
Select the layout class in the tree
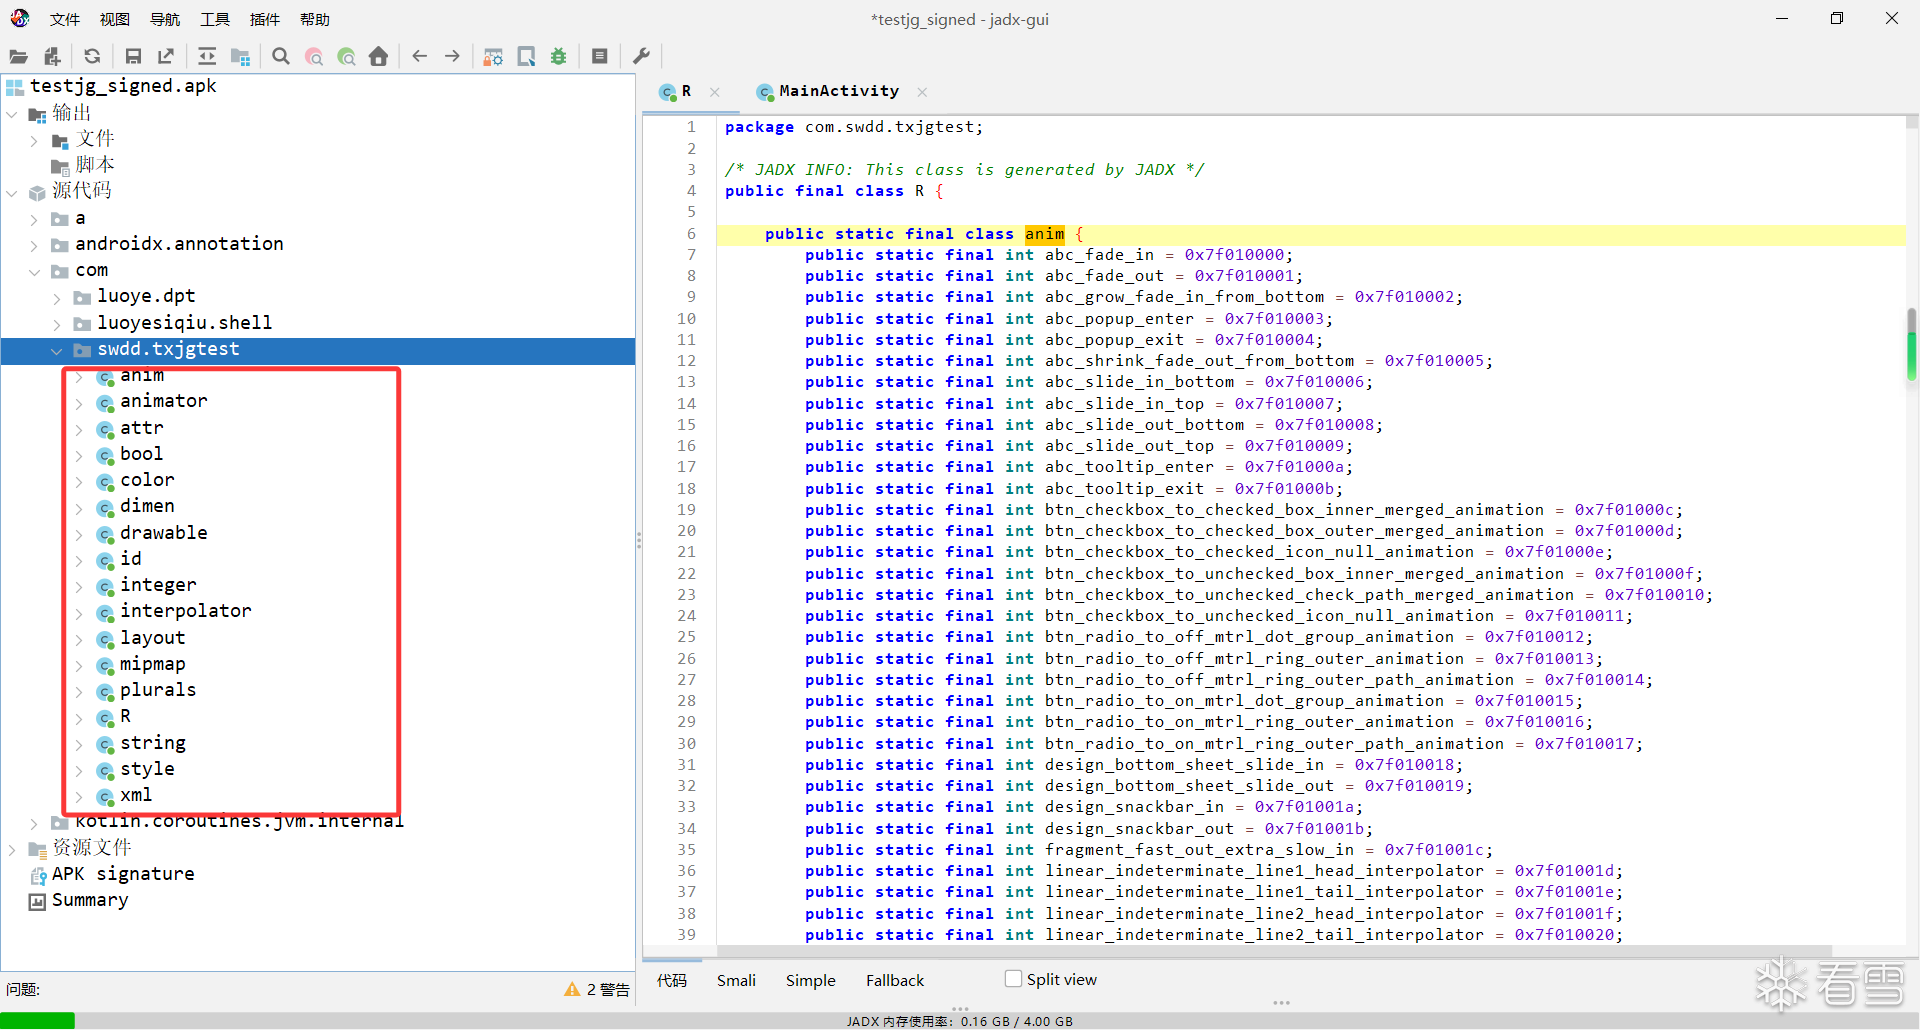[153, 638]
